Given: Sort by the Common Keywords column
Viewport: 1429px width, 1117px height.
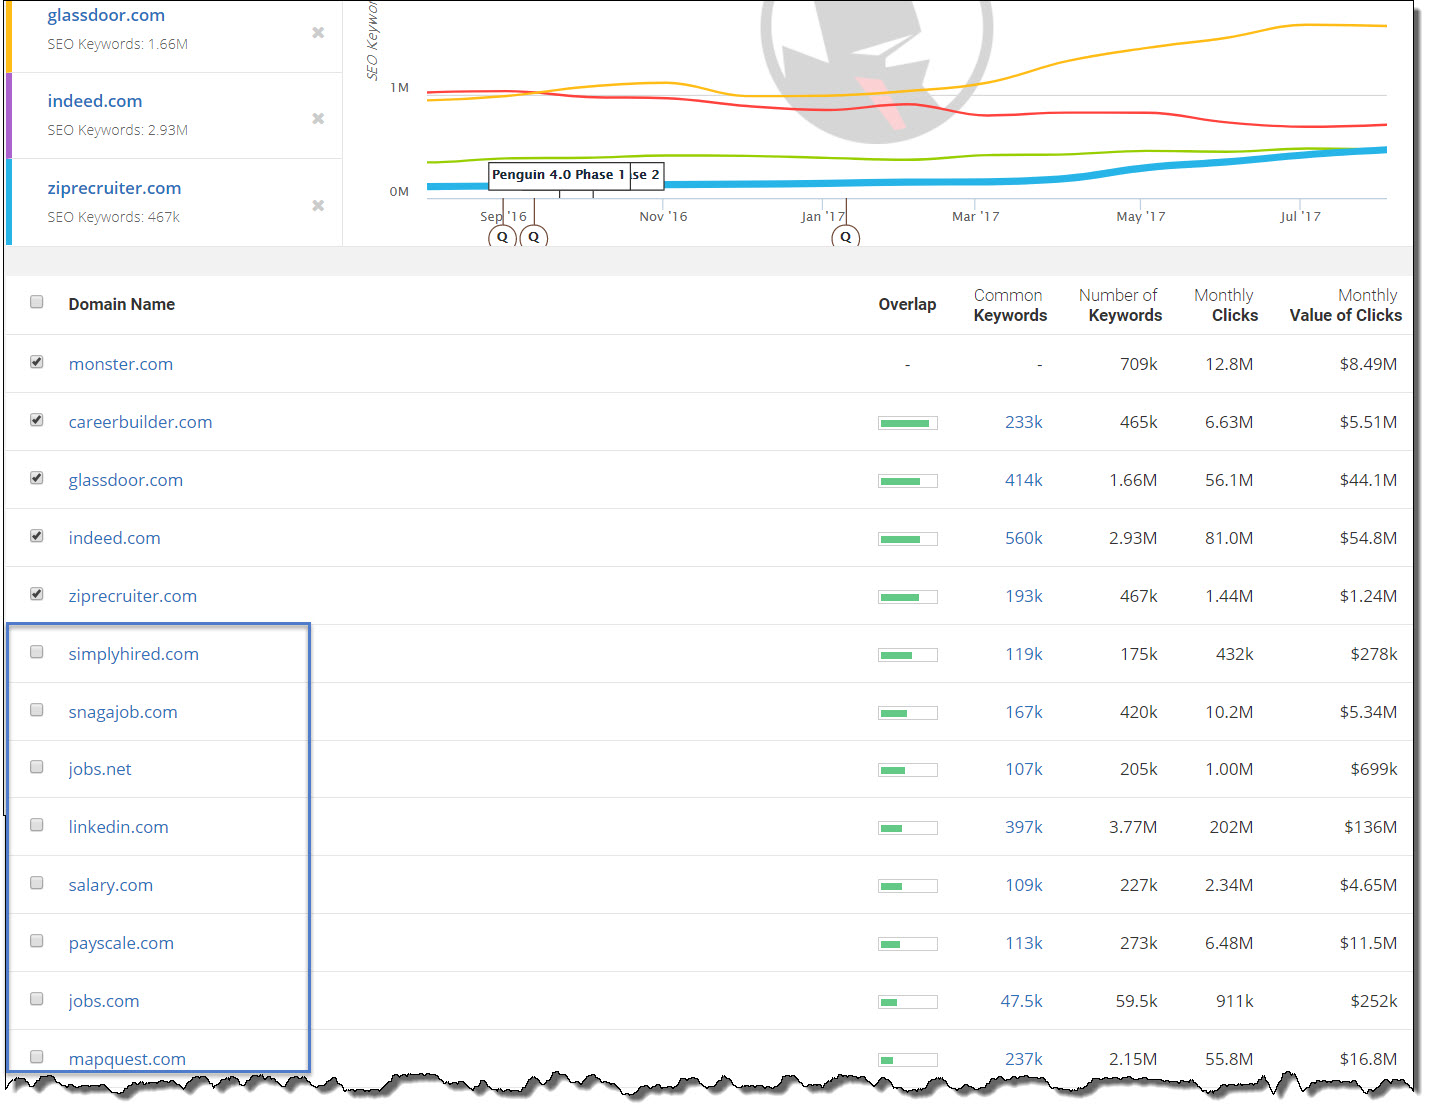Looking at the screenshot, I should 1010,305.
